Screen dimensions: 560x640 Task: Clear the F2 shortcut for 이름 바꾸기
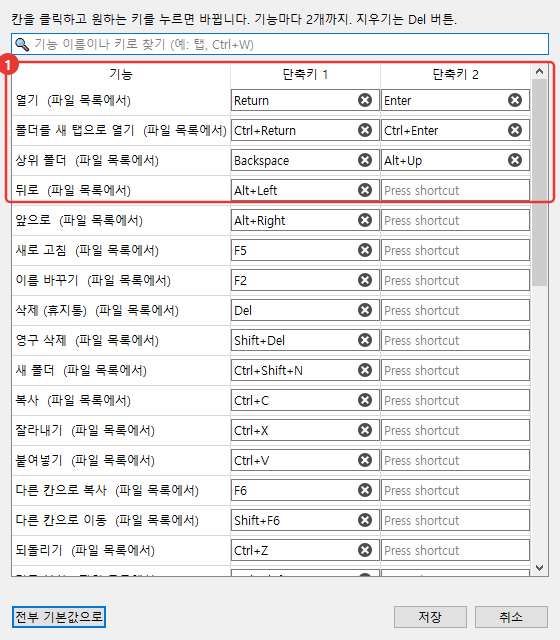click(x=365, y=280)
